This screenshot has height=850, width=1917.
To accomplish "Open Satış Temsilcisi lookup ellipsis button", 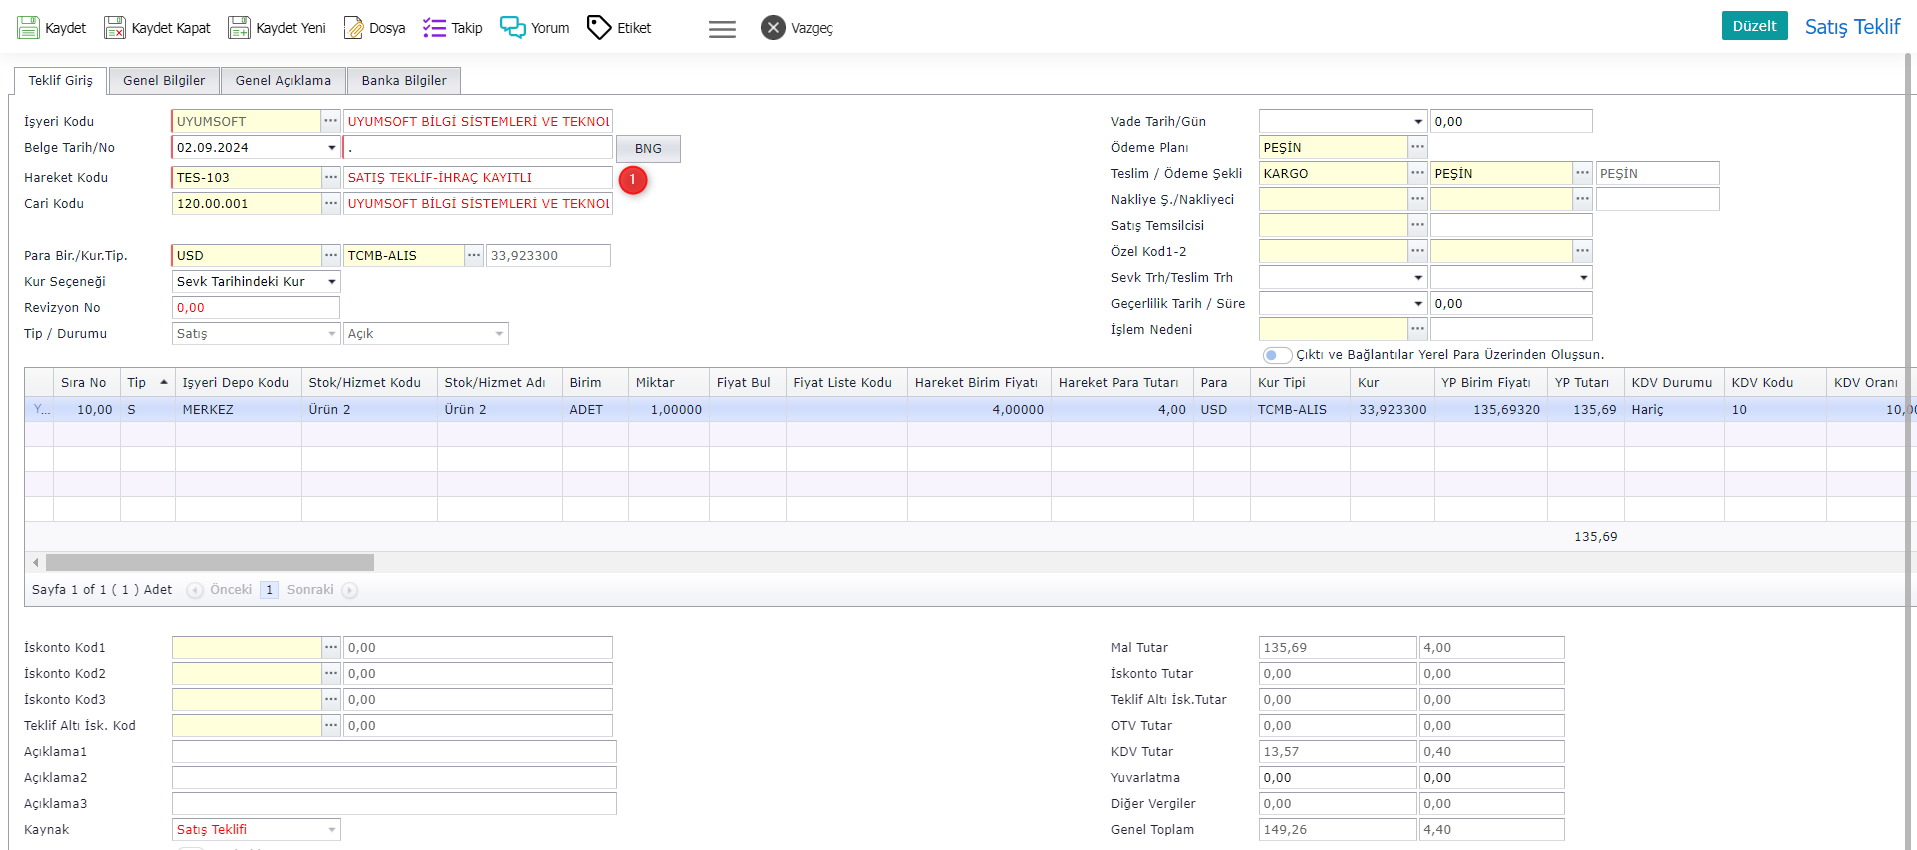I will pos(1417,225).
